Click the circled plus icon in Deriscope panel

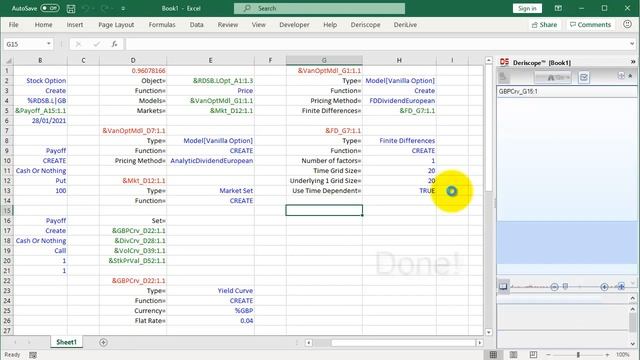[x=604, y=287]
